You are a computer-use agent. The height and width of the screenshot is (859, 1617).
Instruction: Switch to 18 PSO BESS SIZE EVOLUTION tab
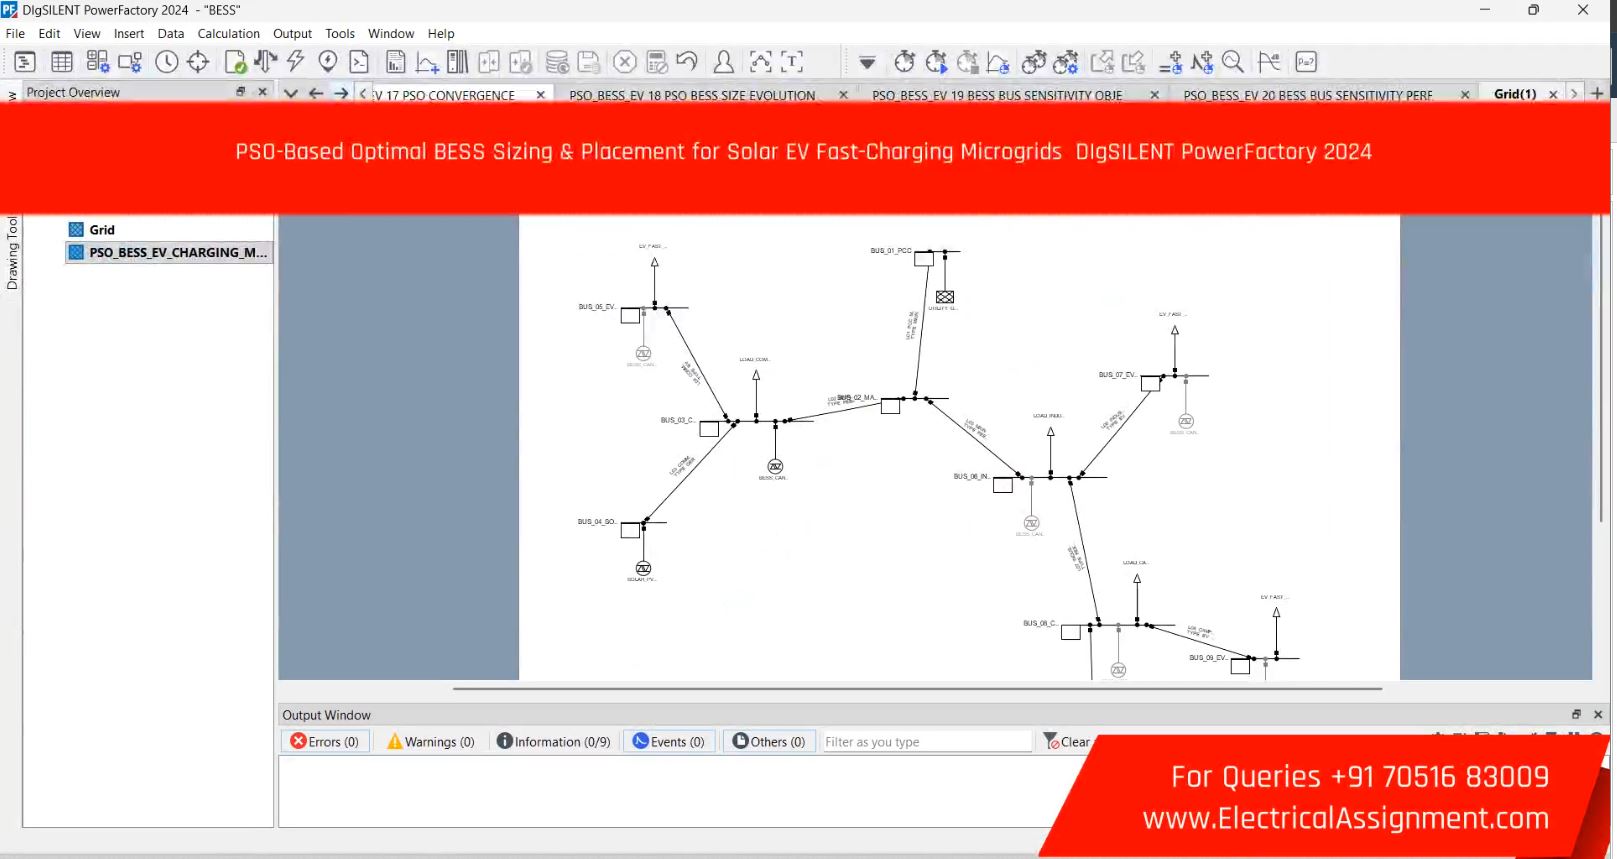tap(692, 95)
